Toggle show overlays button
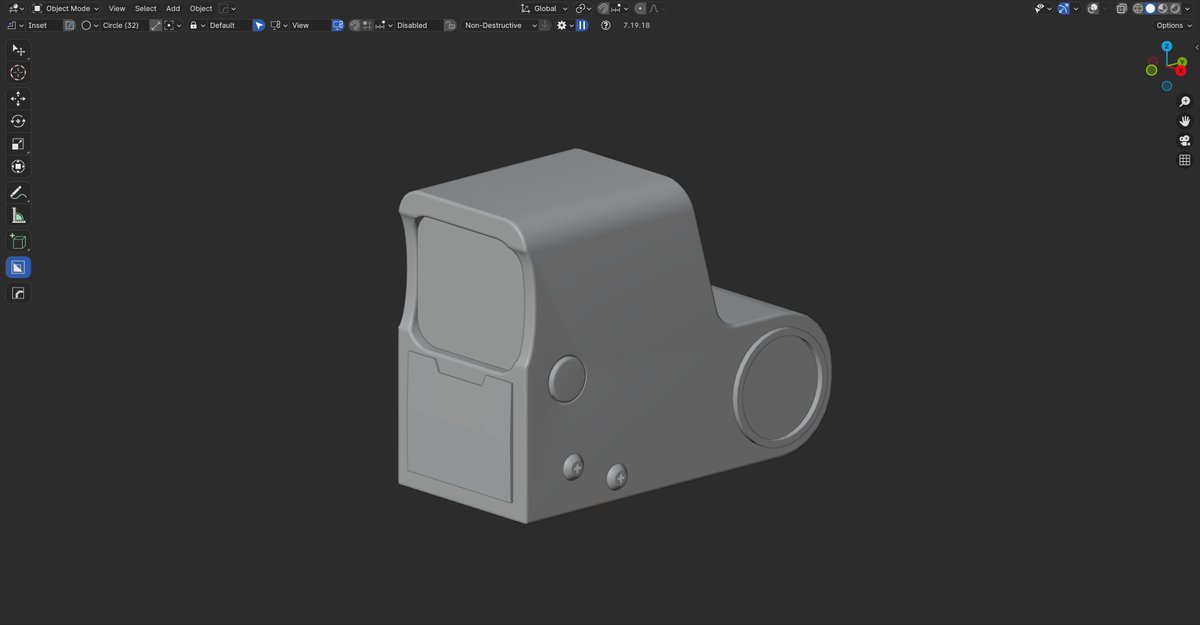 (1093, 8)
